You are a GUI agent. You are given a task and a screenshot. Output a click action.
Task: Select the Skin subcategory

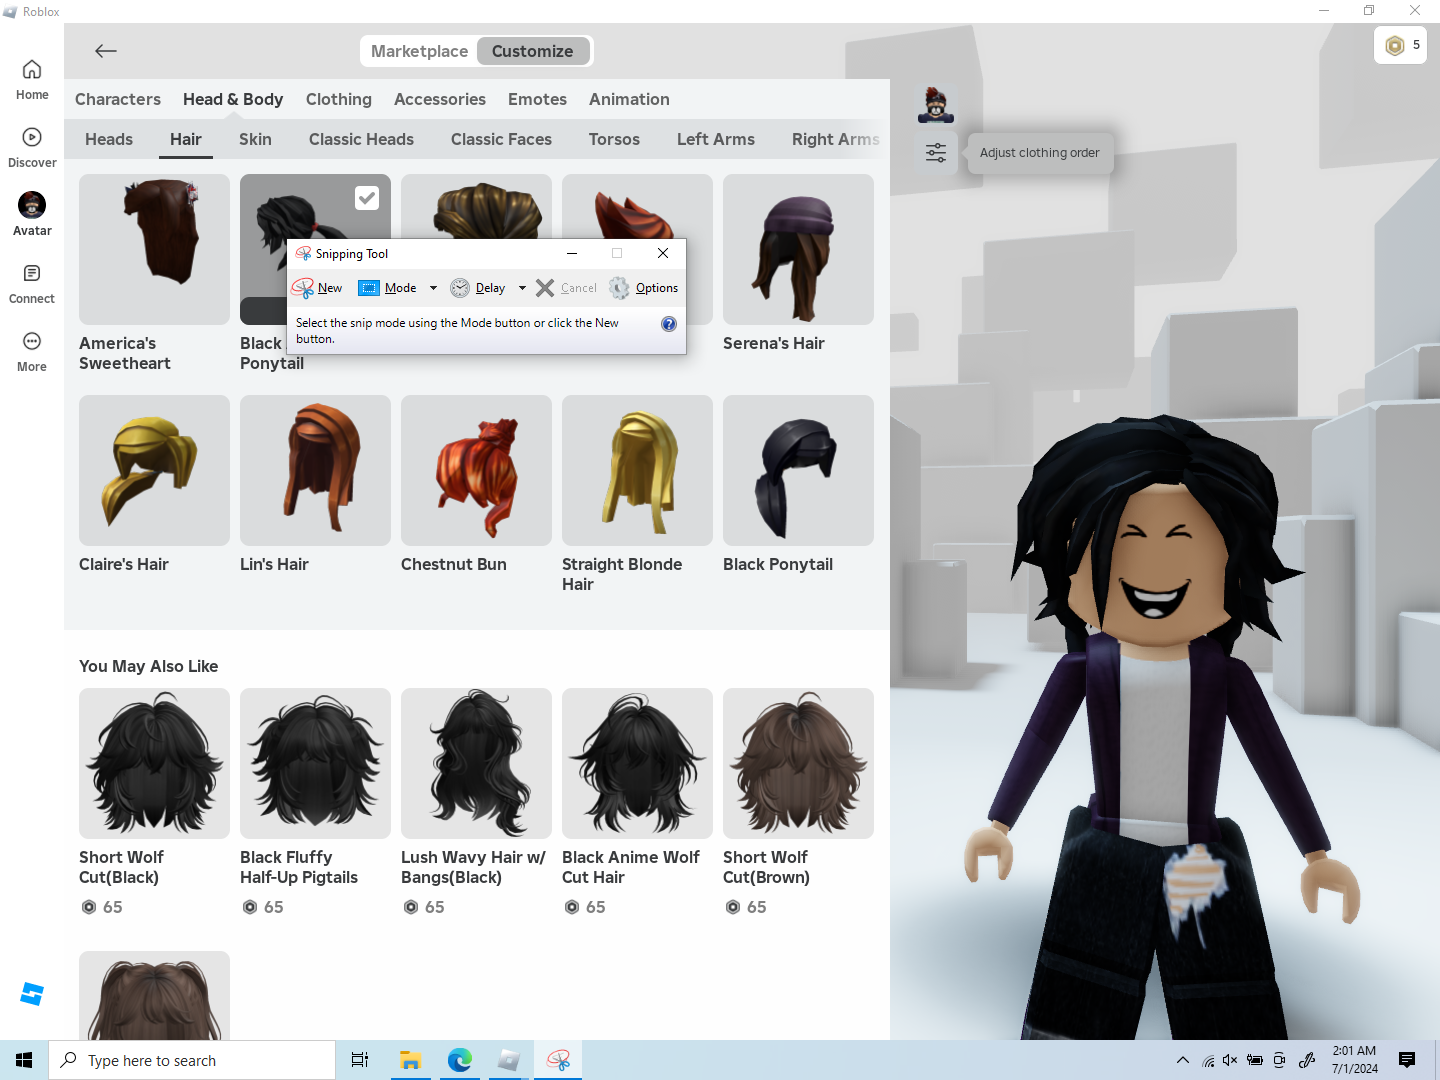tap(255, 139)
